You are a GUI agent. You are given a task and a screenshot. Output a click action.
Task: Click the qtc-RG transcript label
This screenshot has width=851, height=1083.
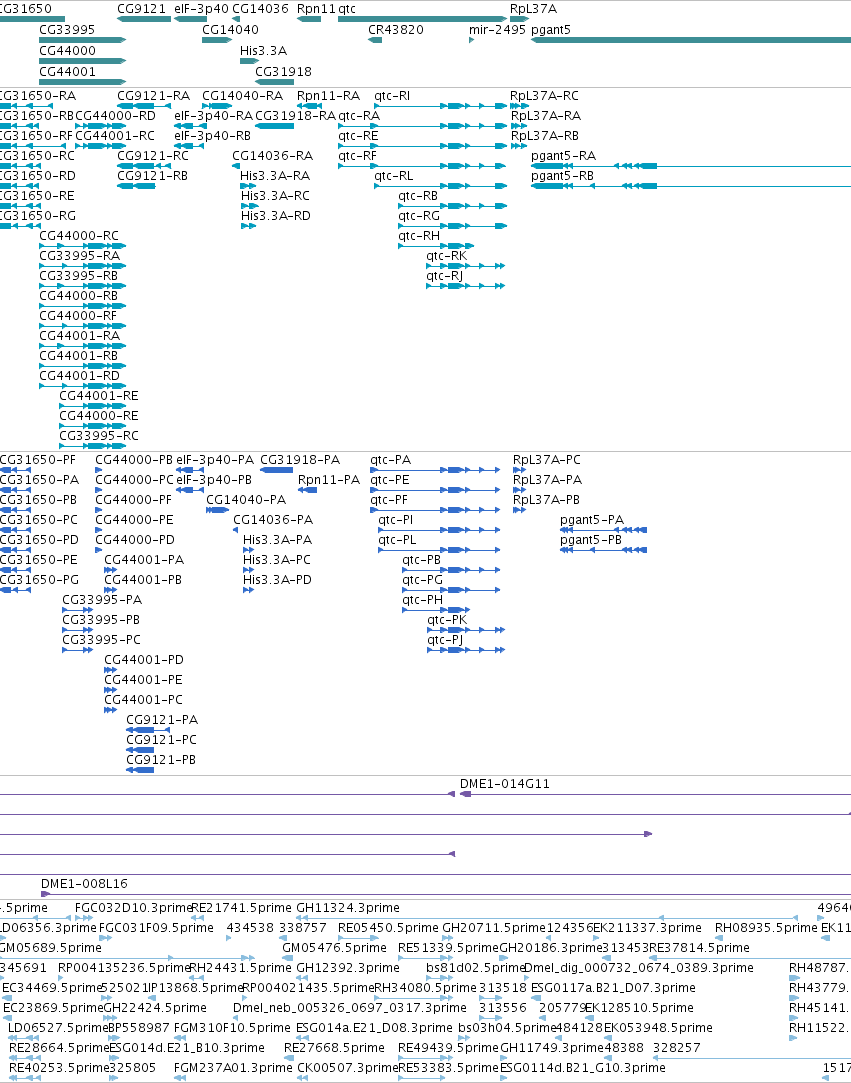point(419,215)
